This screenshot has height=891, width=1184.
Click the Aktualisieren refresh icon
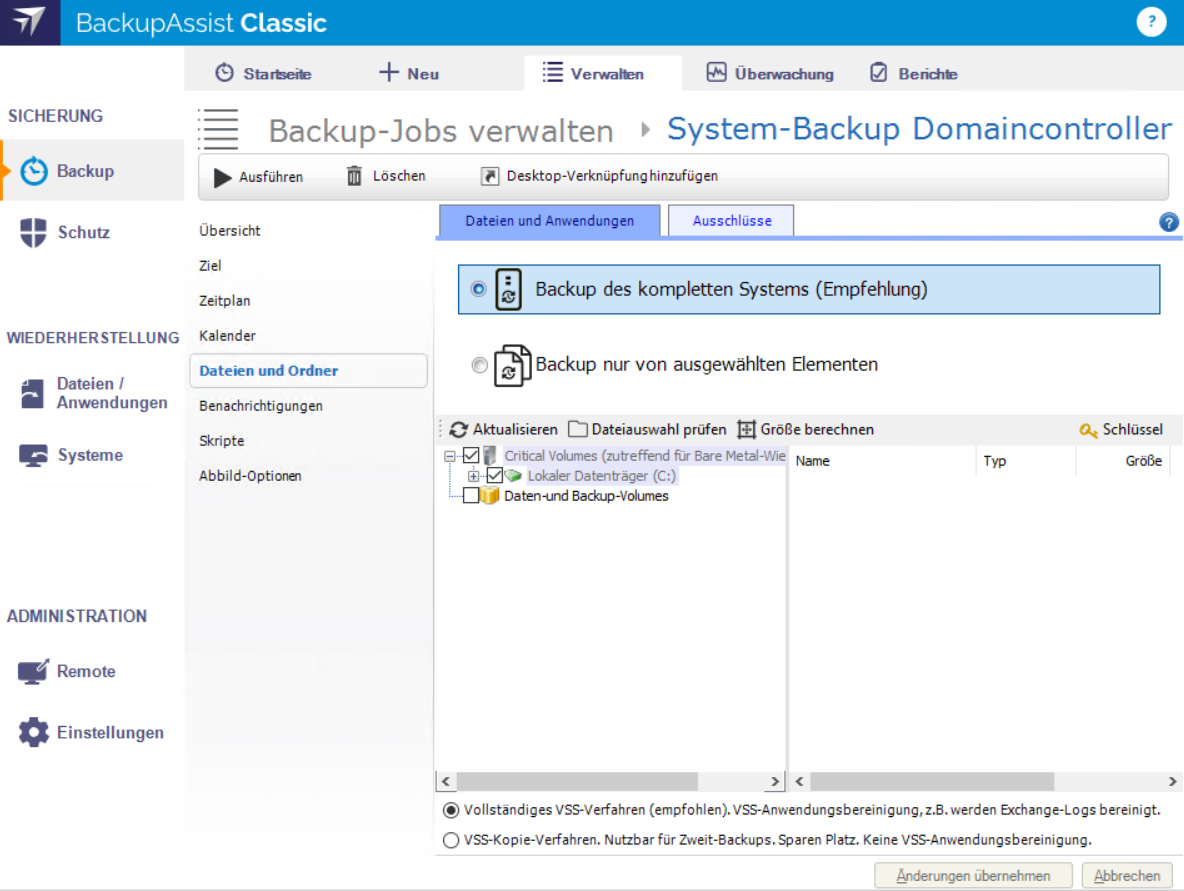458,429
